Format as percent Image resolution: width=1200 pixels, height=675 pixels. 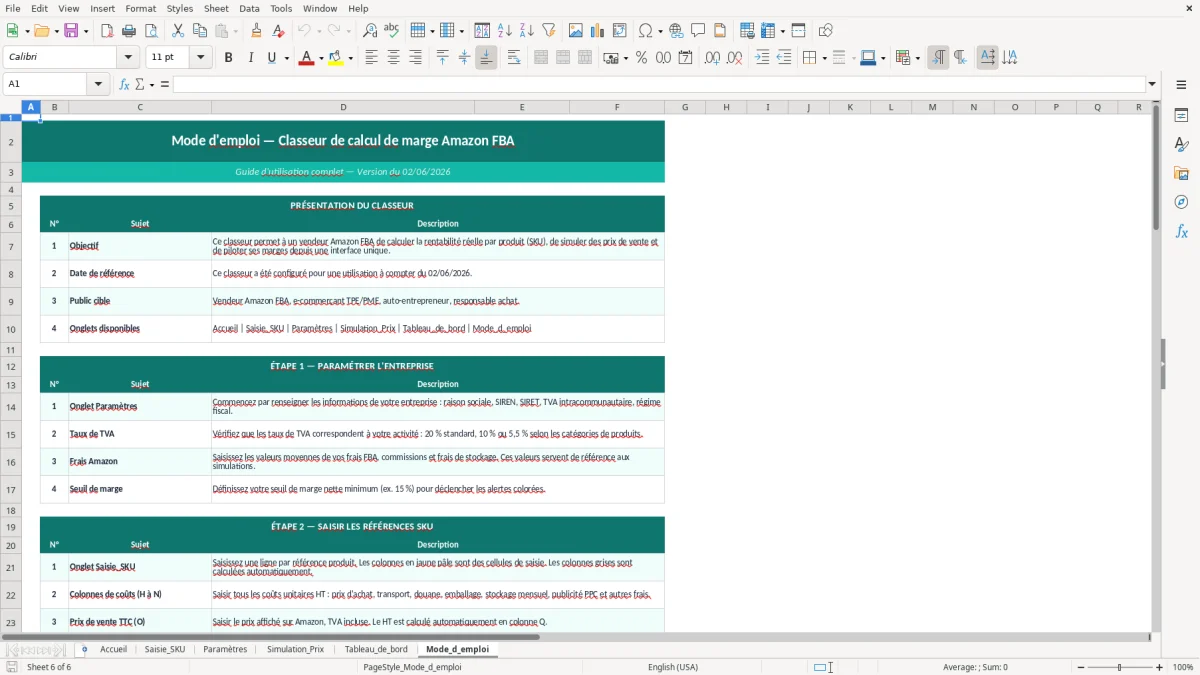point(641,58)
